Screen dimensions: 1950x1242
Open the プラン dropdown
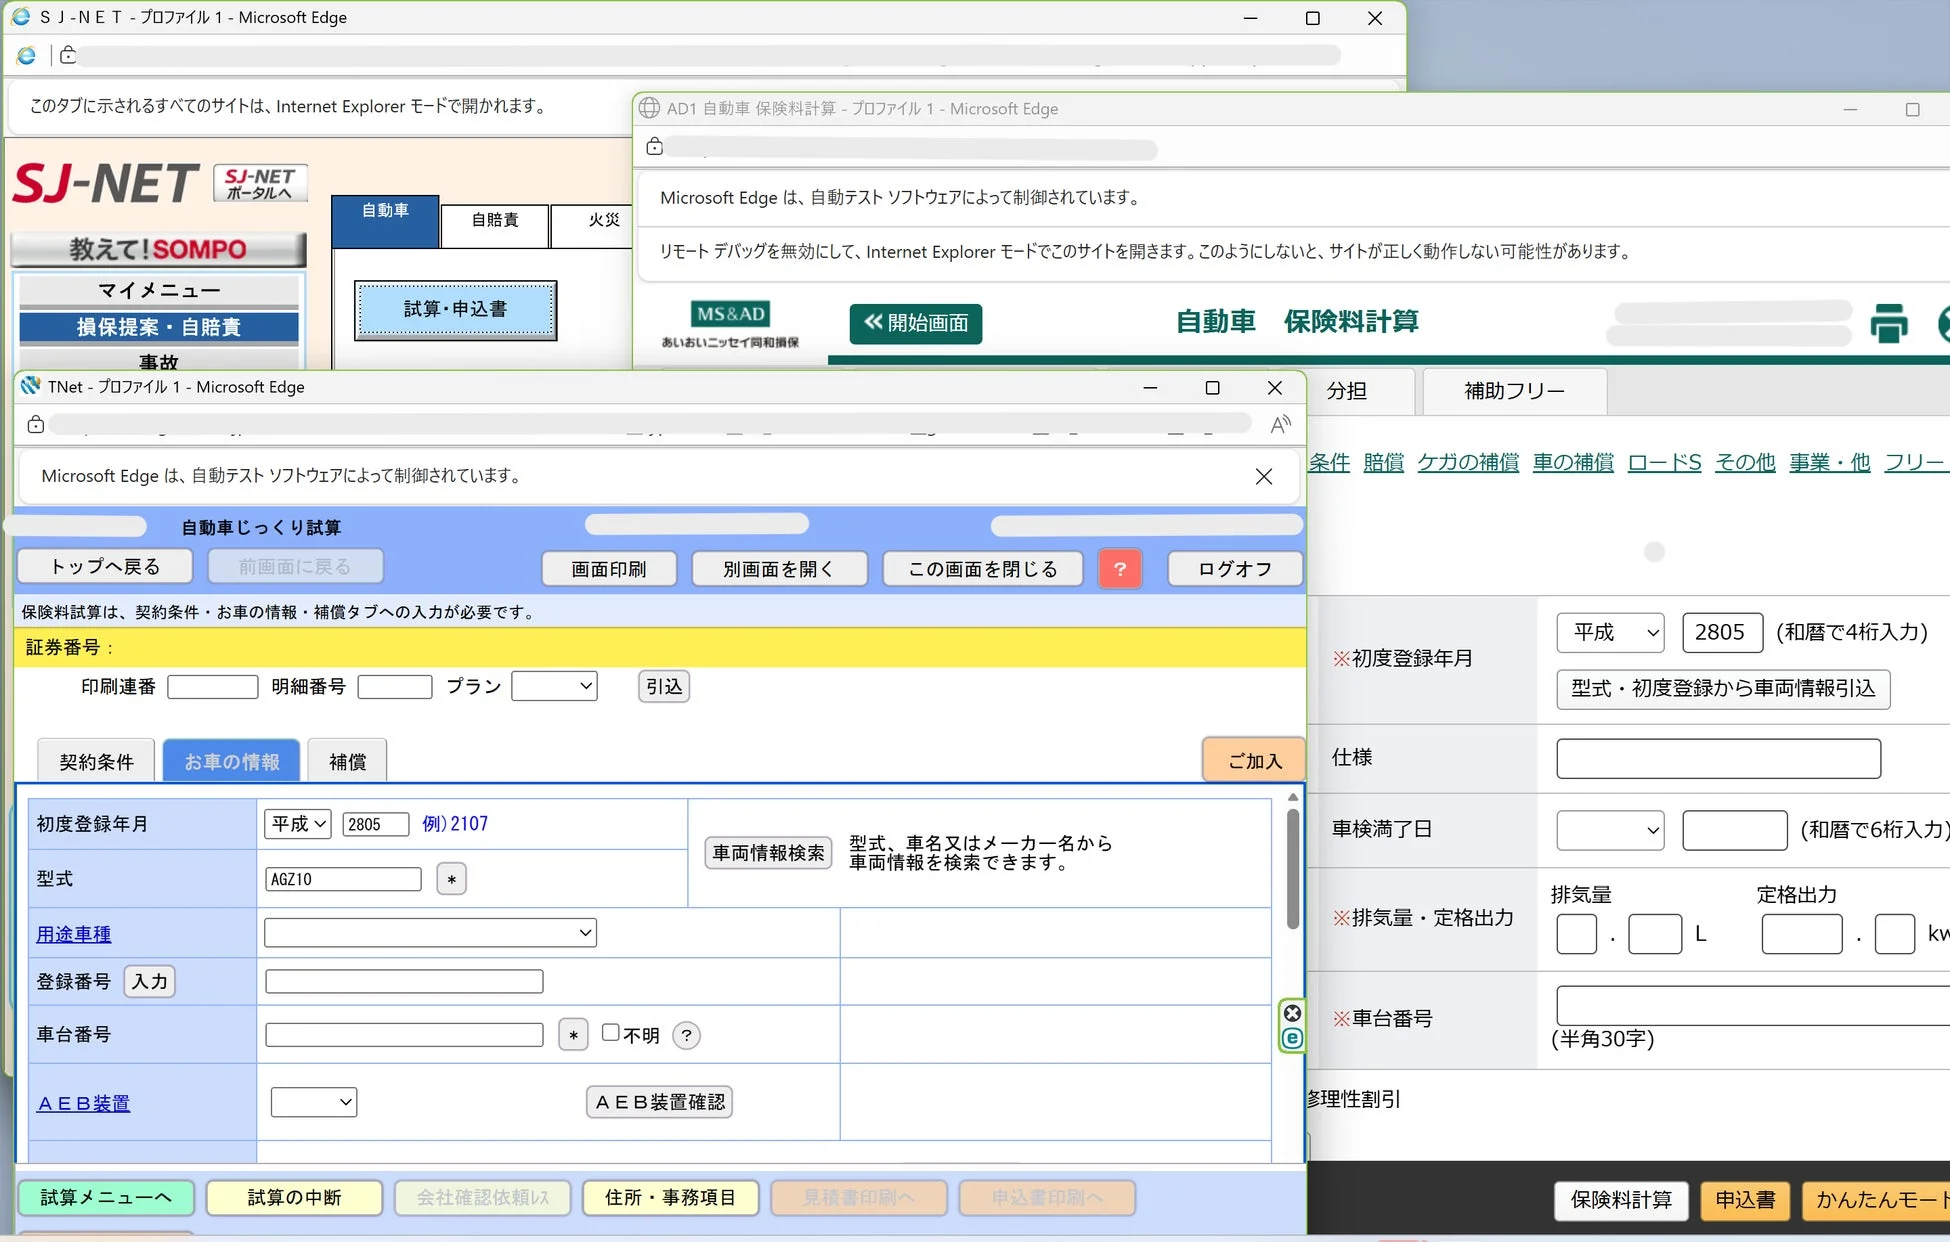[x=554, y=686]
